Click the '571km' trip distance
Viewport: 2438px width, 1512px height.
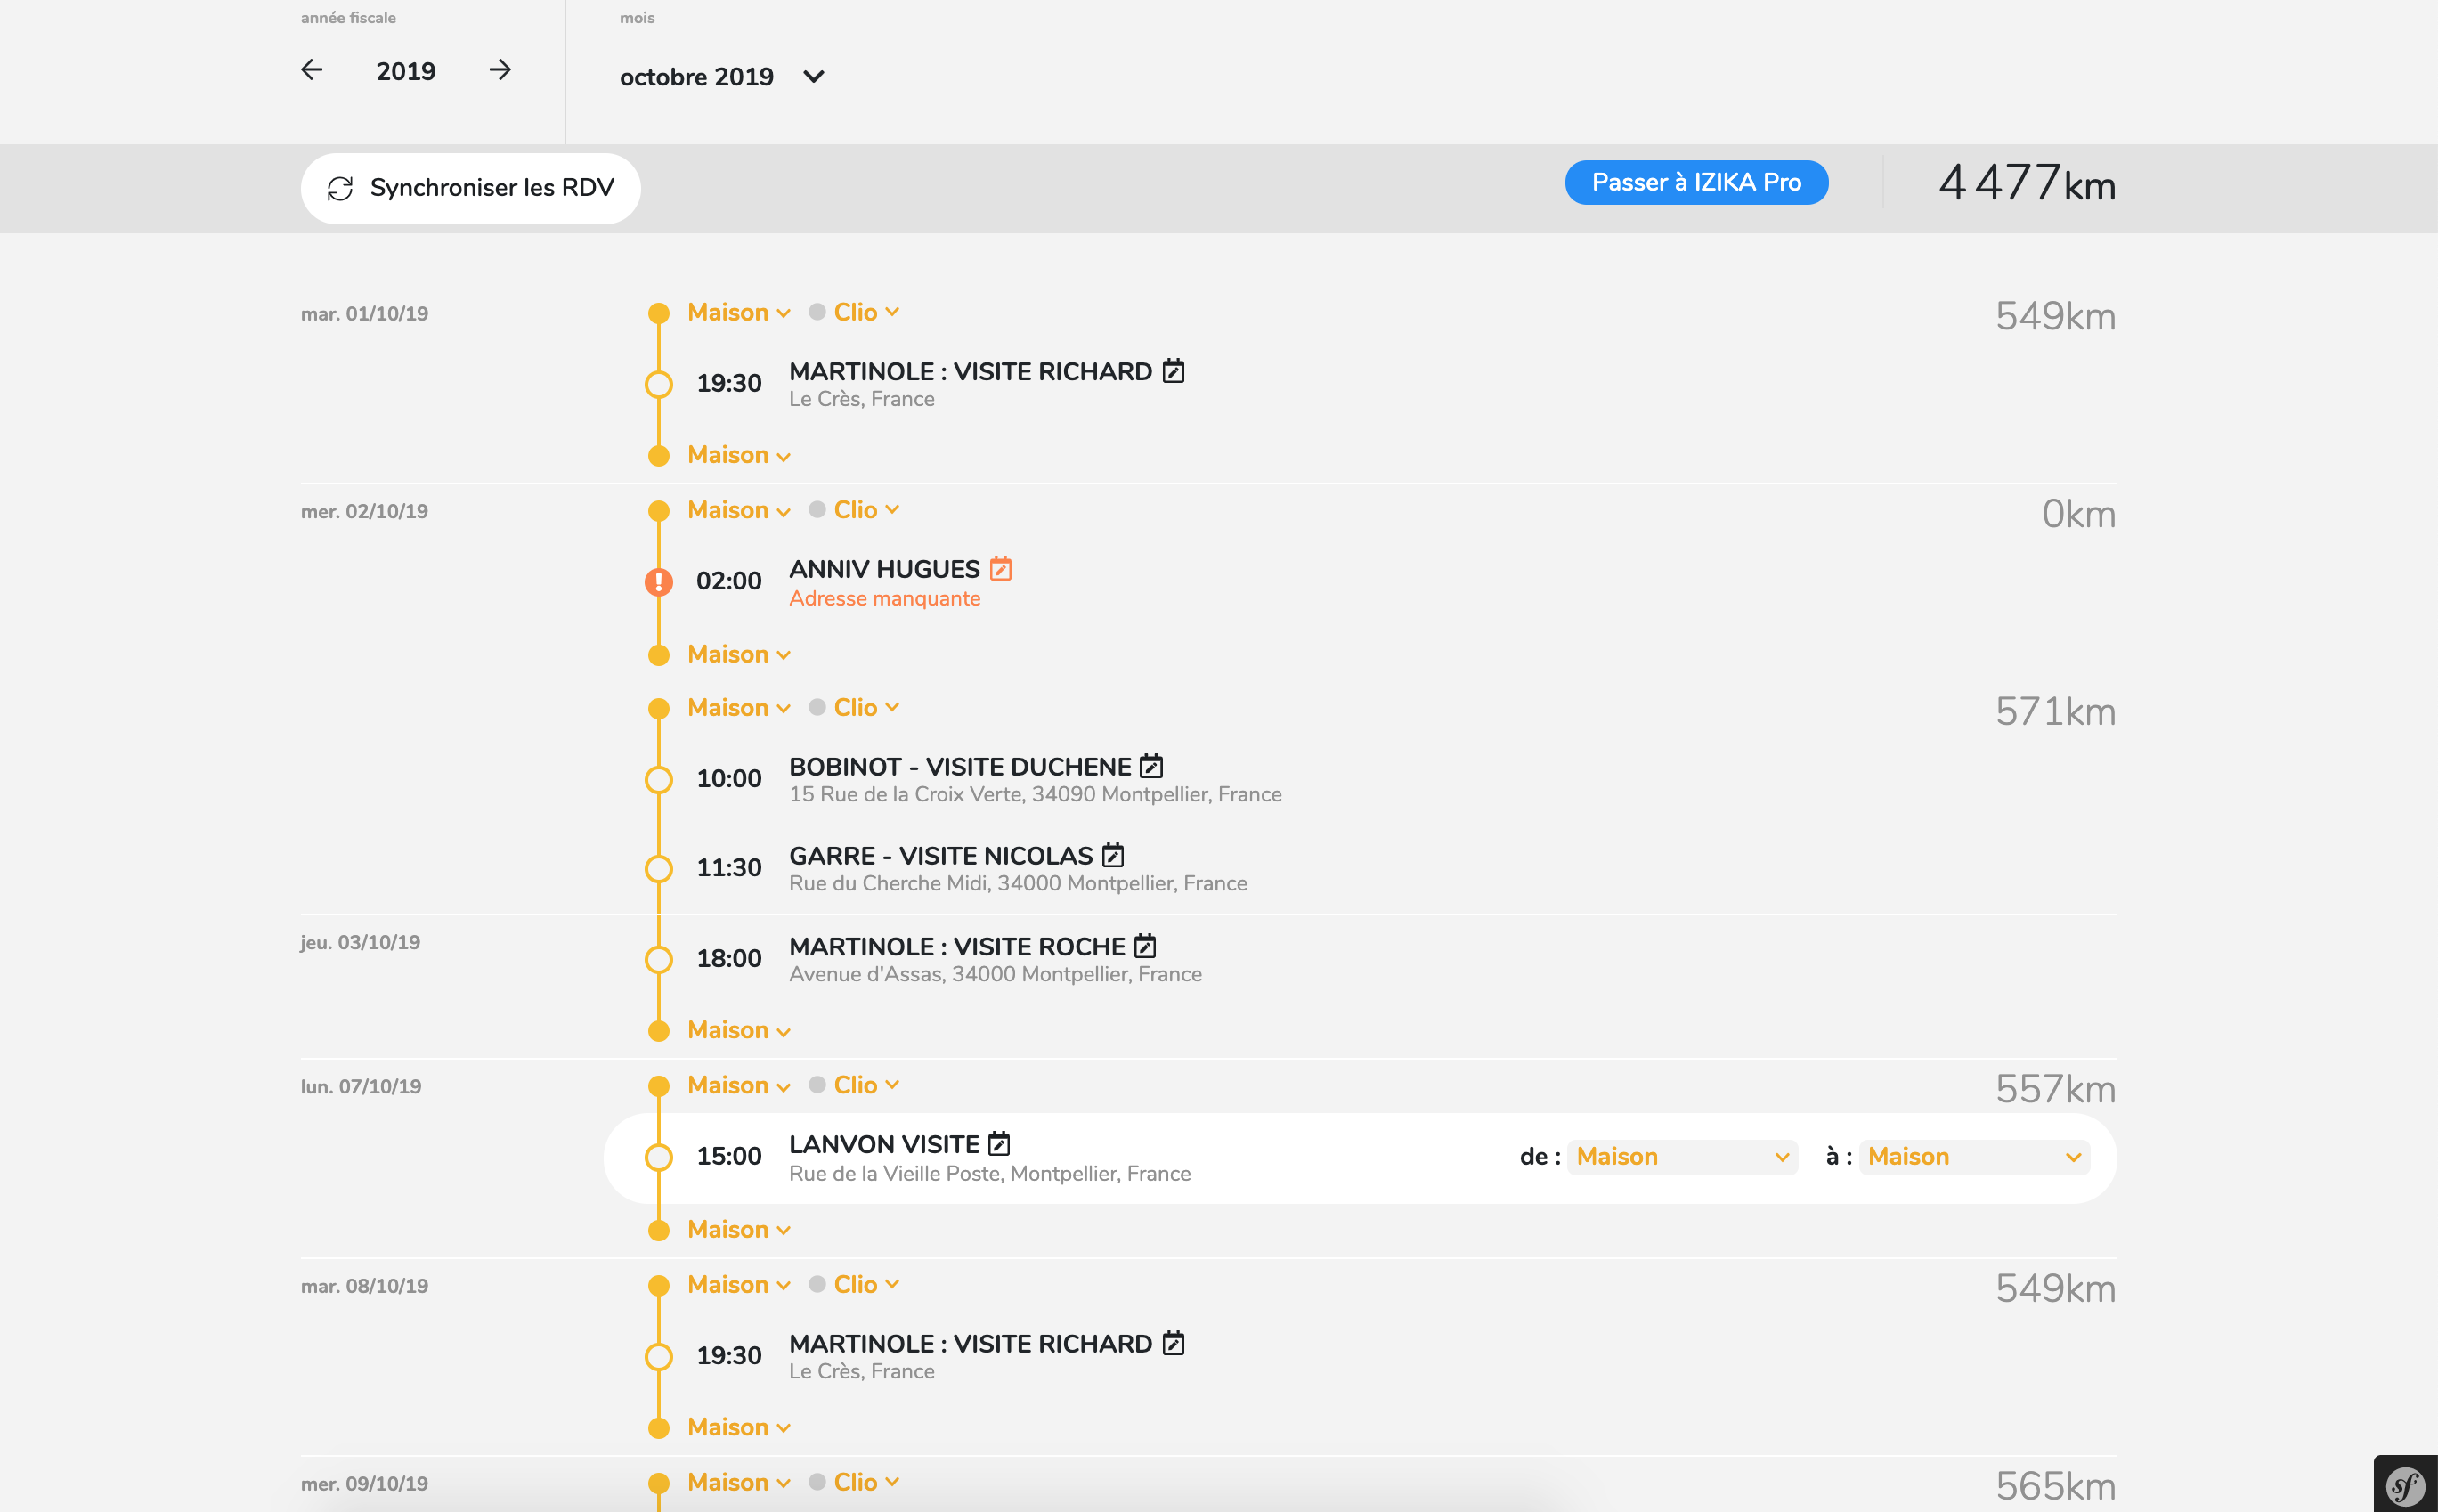(2055, 712)
